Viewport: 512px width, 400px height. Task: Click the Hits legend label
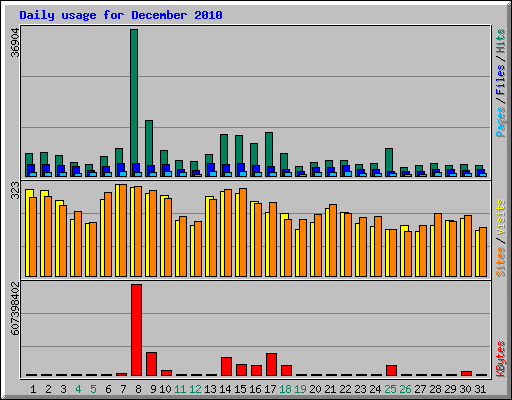[500, 41]
